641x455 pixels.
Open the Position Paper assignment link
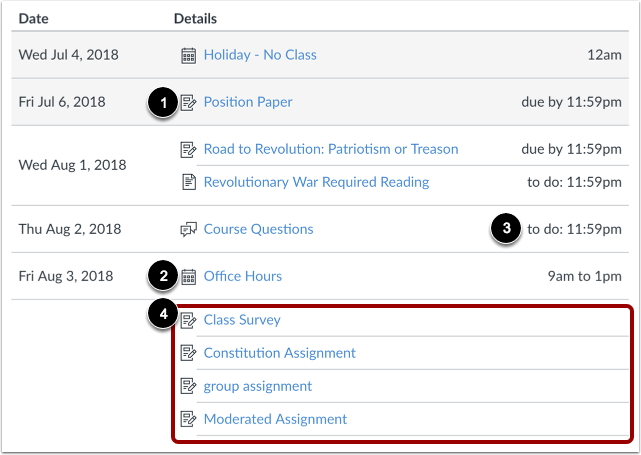tap(248, 102)
